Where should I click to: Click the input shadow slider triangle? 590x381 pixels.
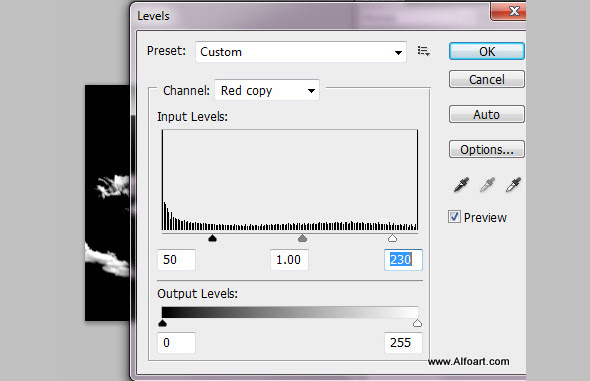213,238
